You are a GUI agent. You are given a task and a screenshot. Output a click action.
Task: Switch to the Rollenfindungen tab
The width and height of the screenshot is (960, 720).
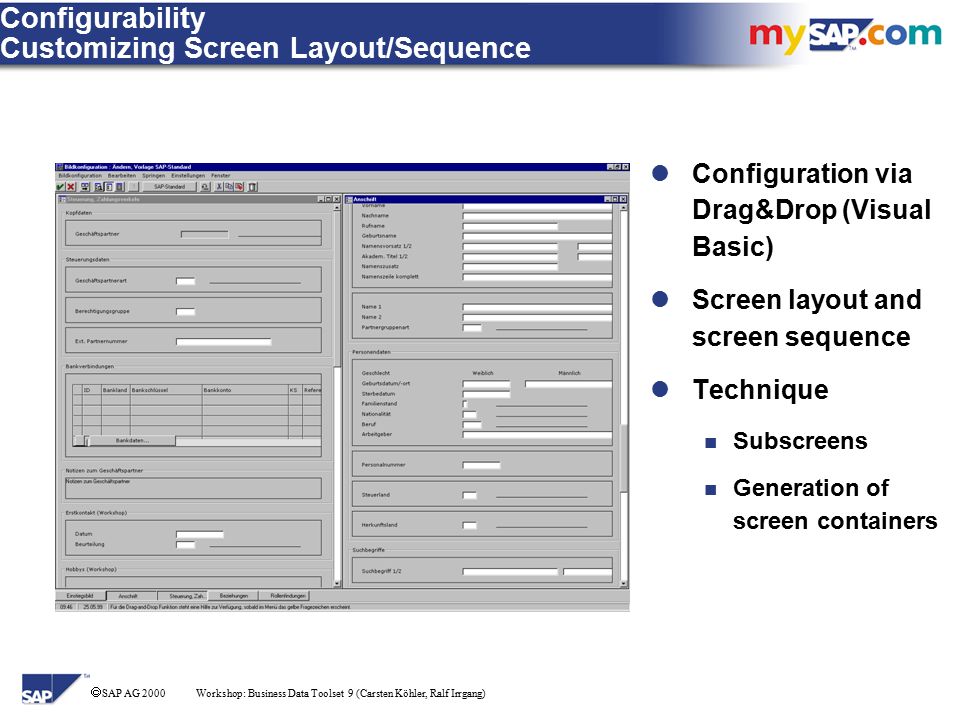click(285, 596)
